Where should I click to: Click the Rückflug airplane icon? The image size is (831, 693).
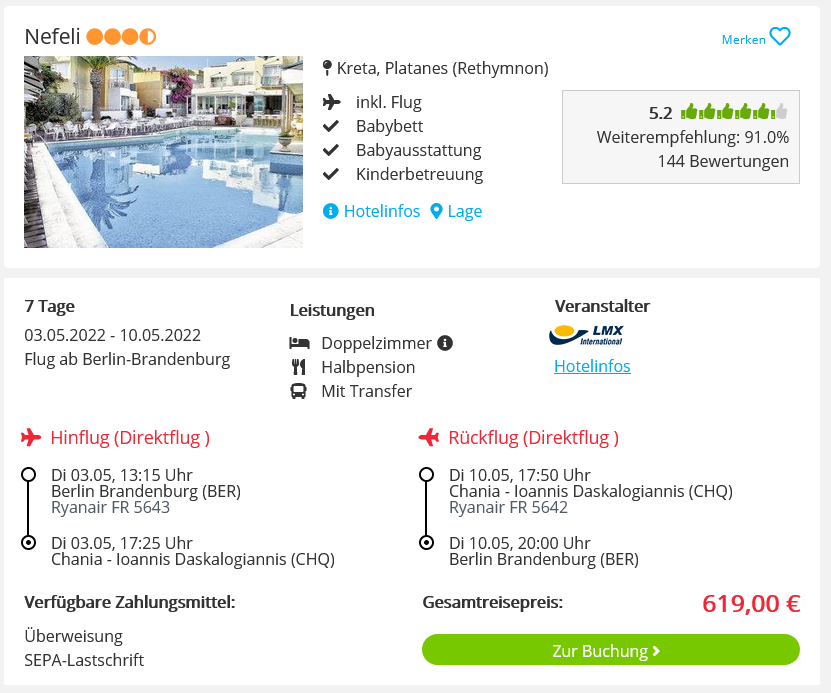[x=429, y=438]
